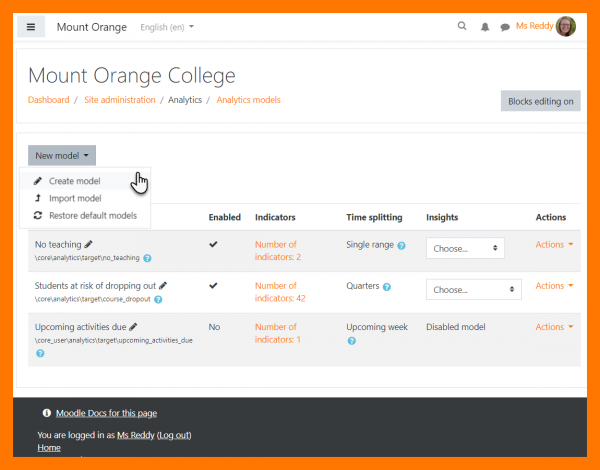Click edit pencil next to Students at risk
This screenshot has width=600, height=470.
163,285
